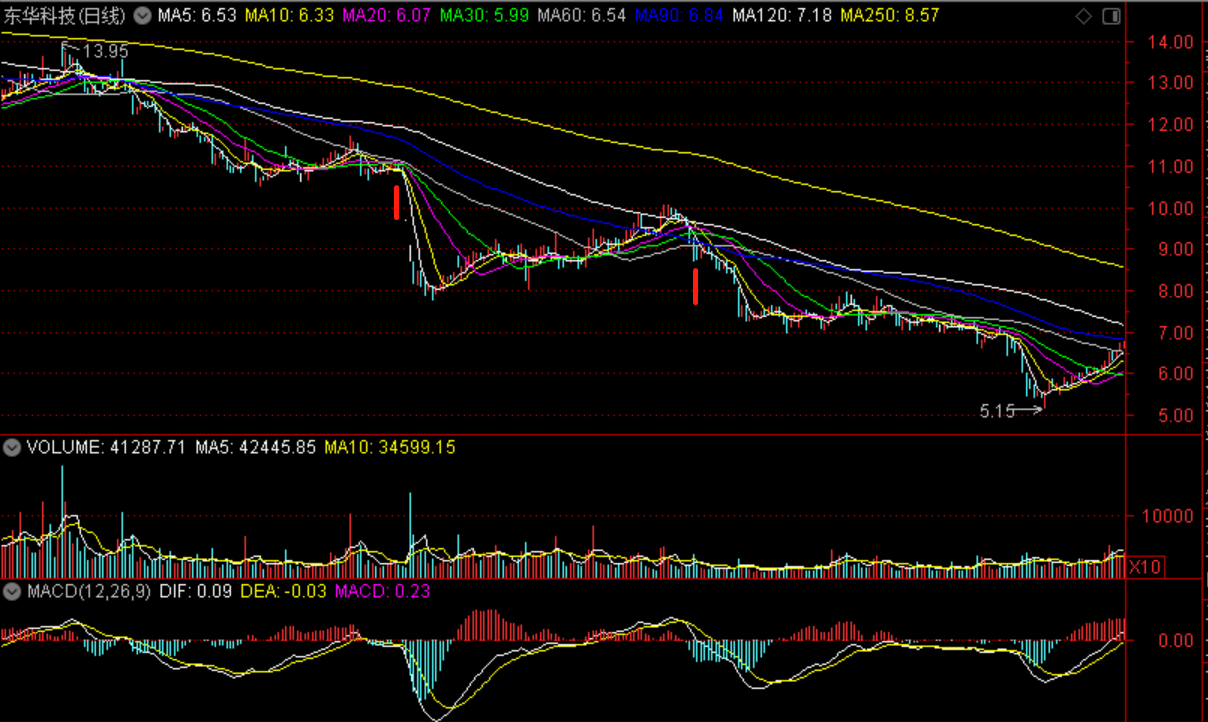Click the 6.00 price axis label
Screen dimensions: 1208x722
1178,373
